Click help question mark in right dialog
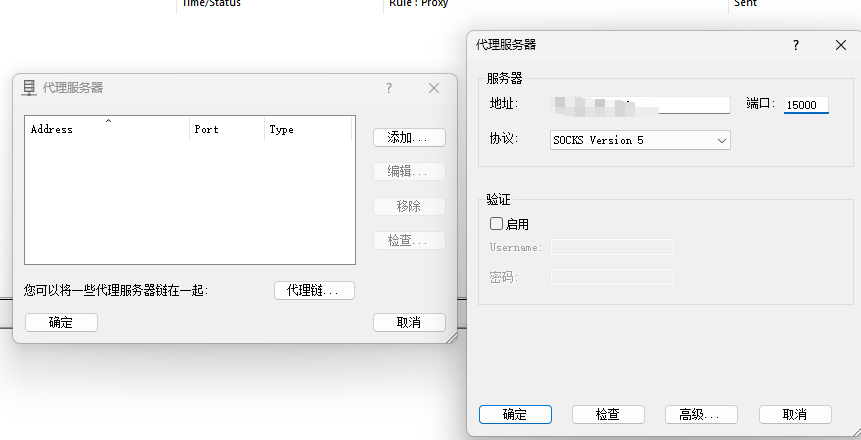861x440 pixels. [796, 45]
